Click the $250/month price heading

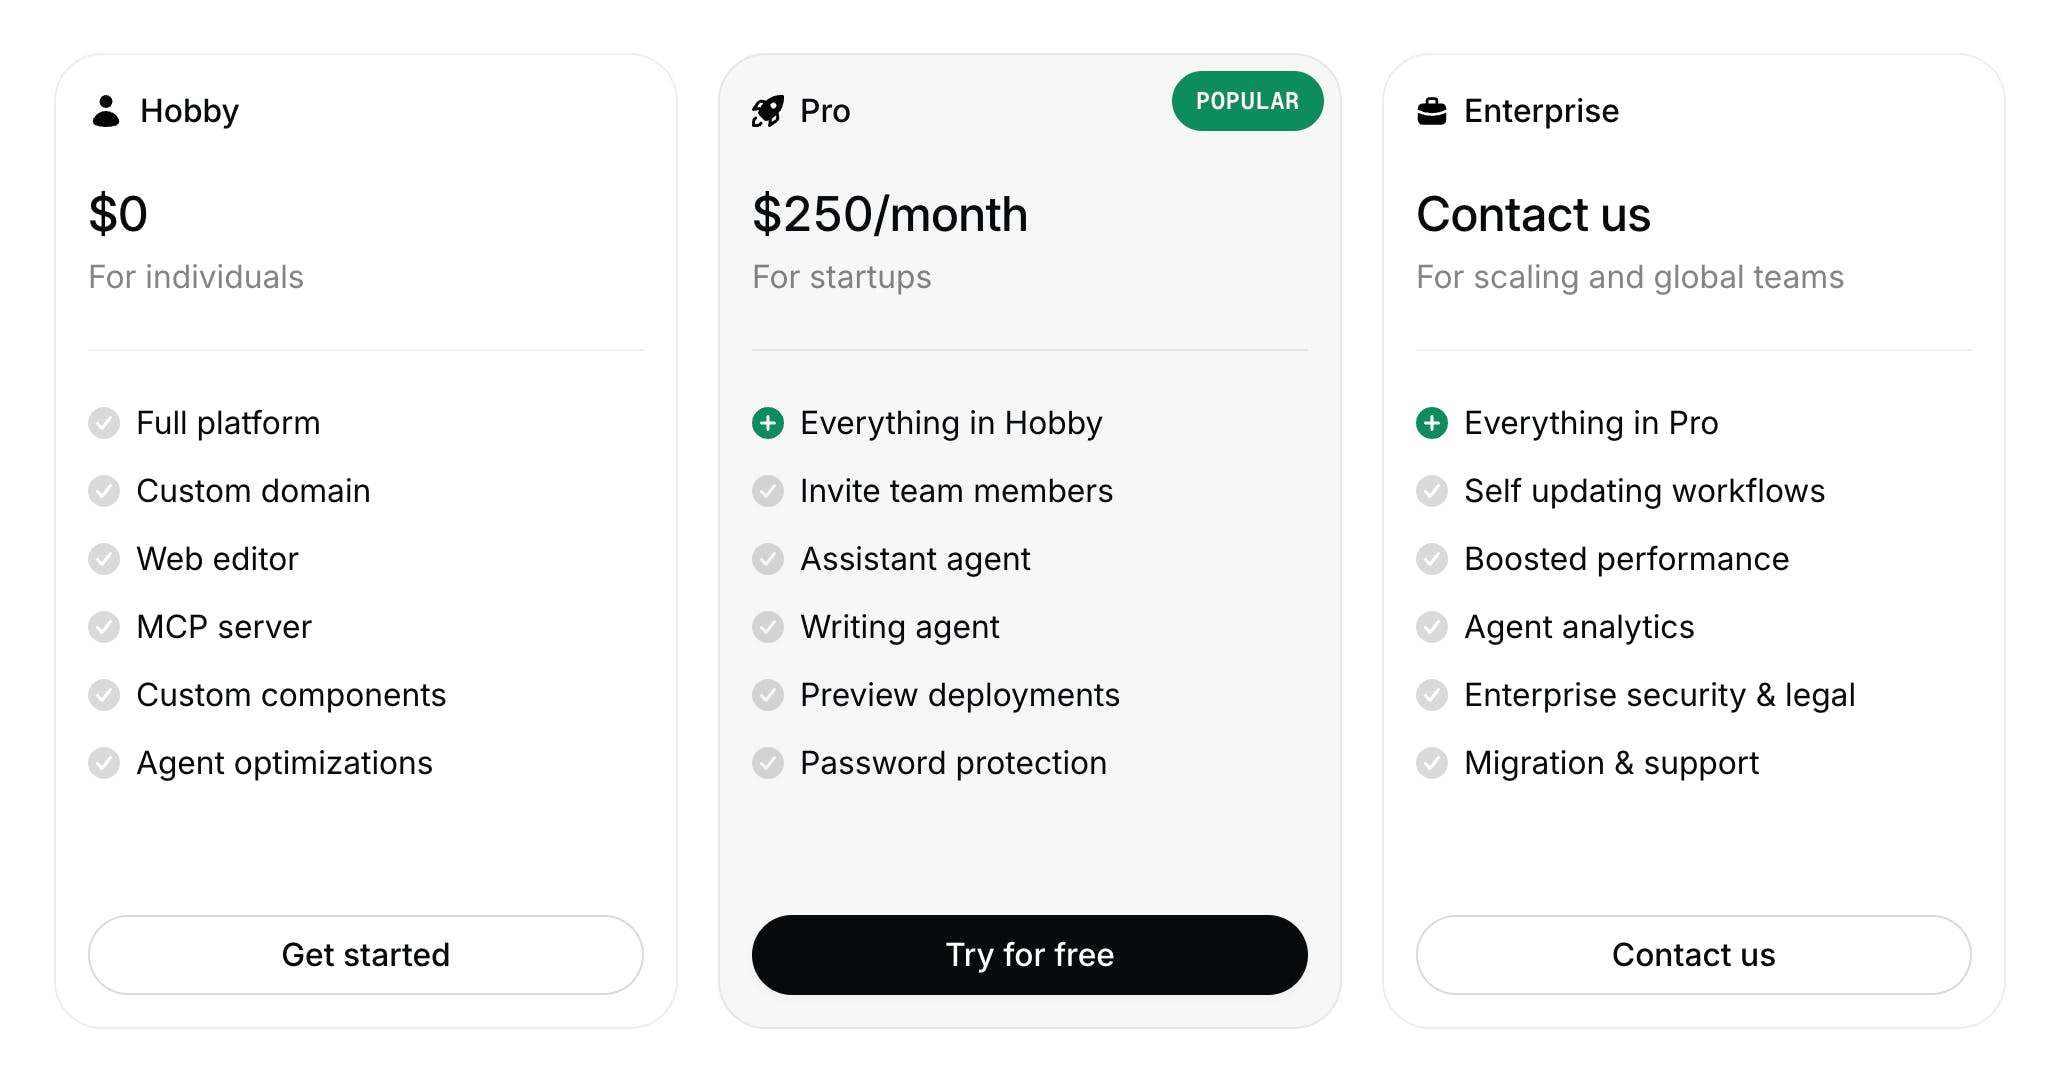pyautogui.click(x=890, y=215)
